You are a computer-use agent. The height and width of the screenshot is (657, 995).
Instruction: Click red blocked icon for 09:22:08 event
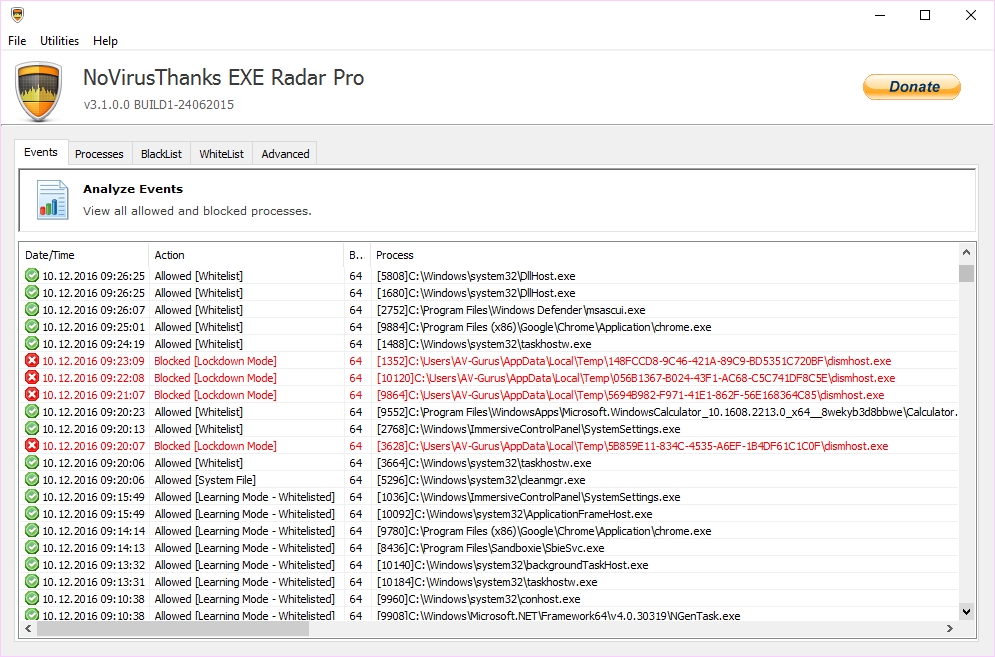tap(32, 378)
